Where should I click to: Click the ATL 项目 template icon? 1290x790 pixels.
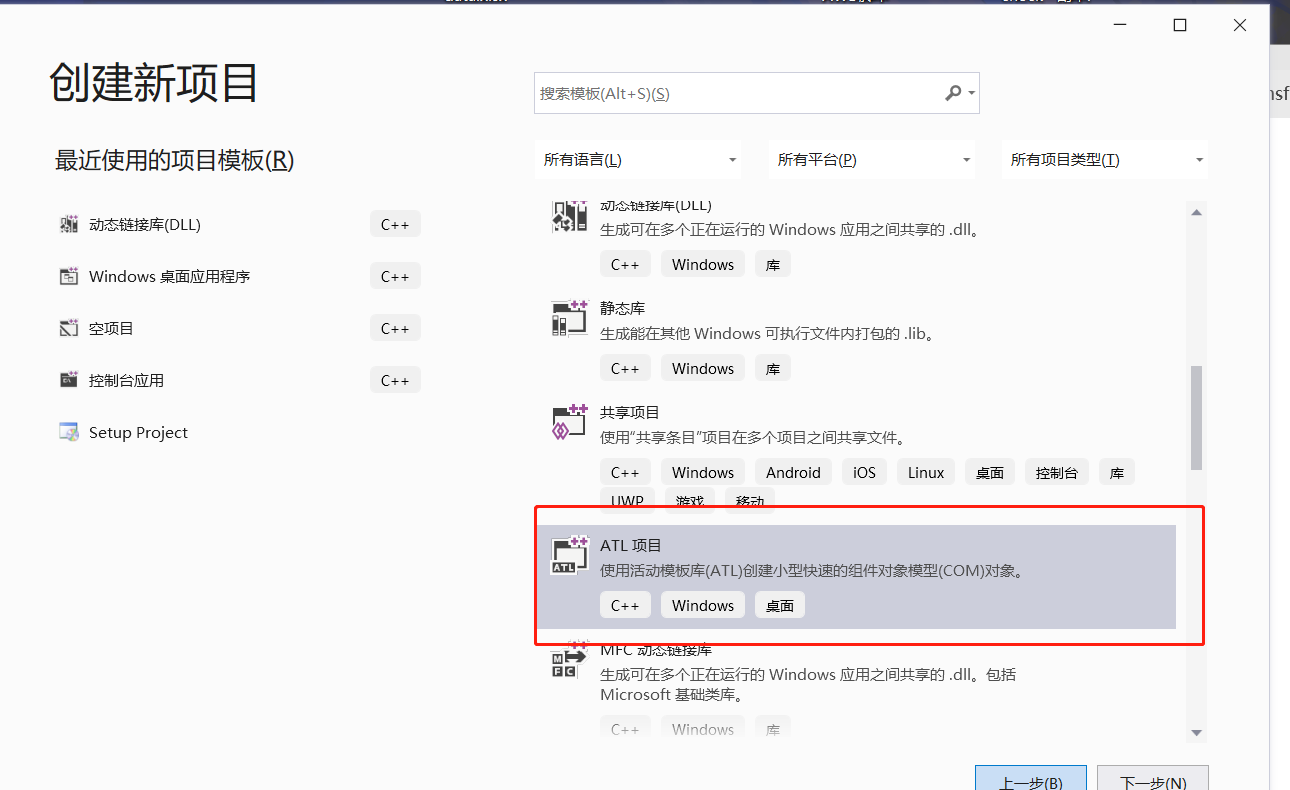[570, 555]
